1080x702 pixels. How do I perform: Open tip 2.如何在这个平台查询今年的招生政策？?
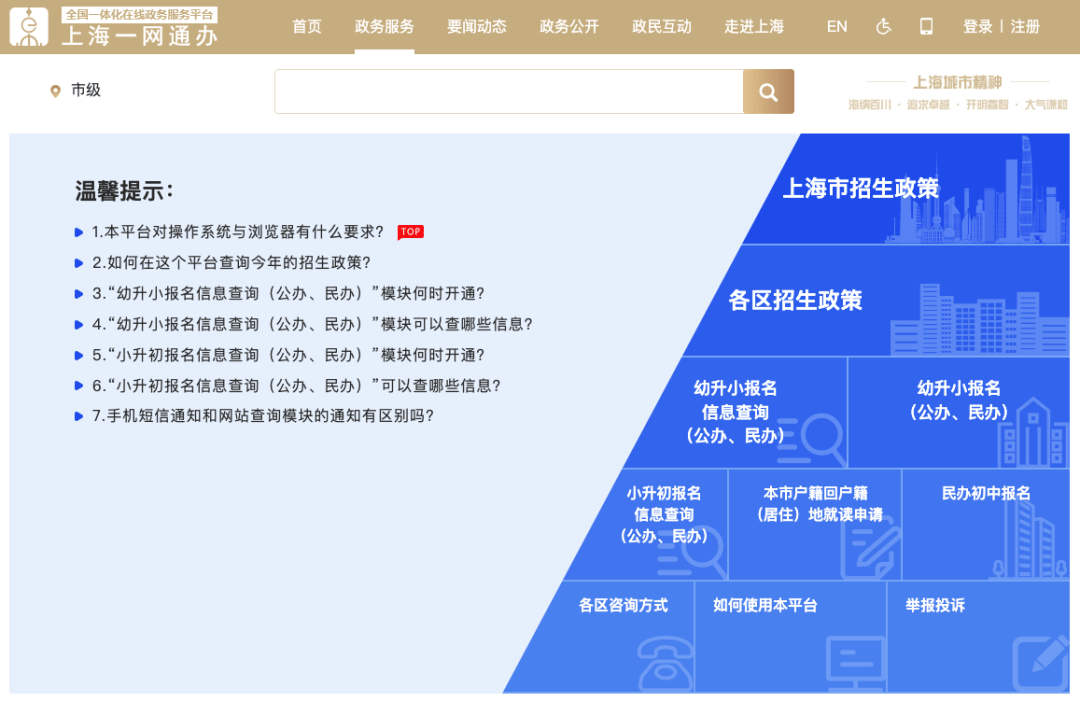(x=231, y=263)
